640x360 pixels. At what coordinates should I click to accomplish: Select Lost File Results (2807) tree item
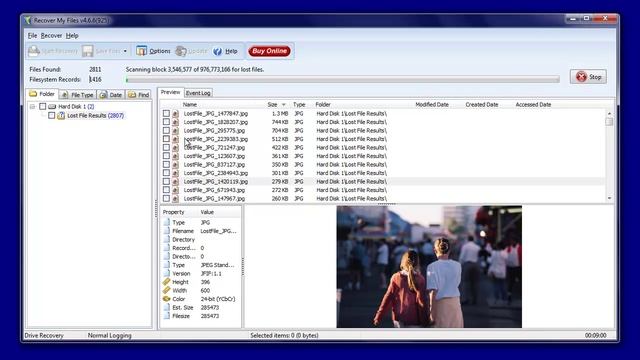[95, 116]
